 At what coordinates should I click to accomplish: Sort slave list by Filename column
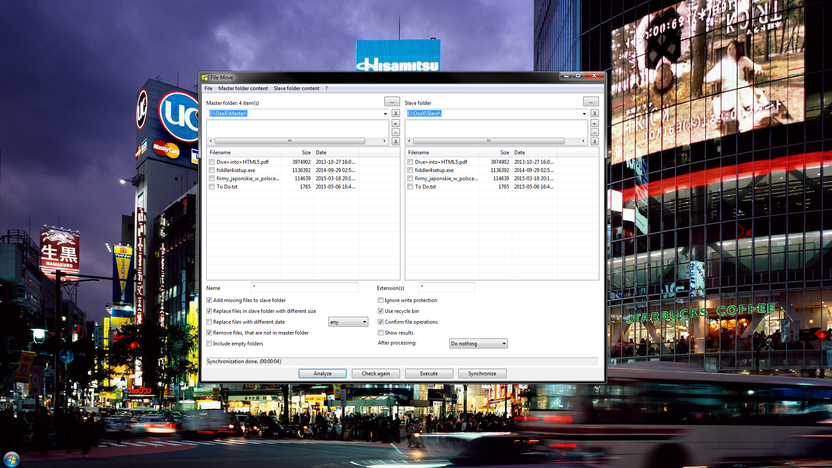pos(443,152)
